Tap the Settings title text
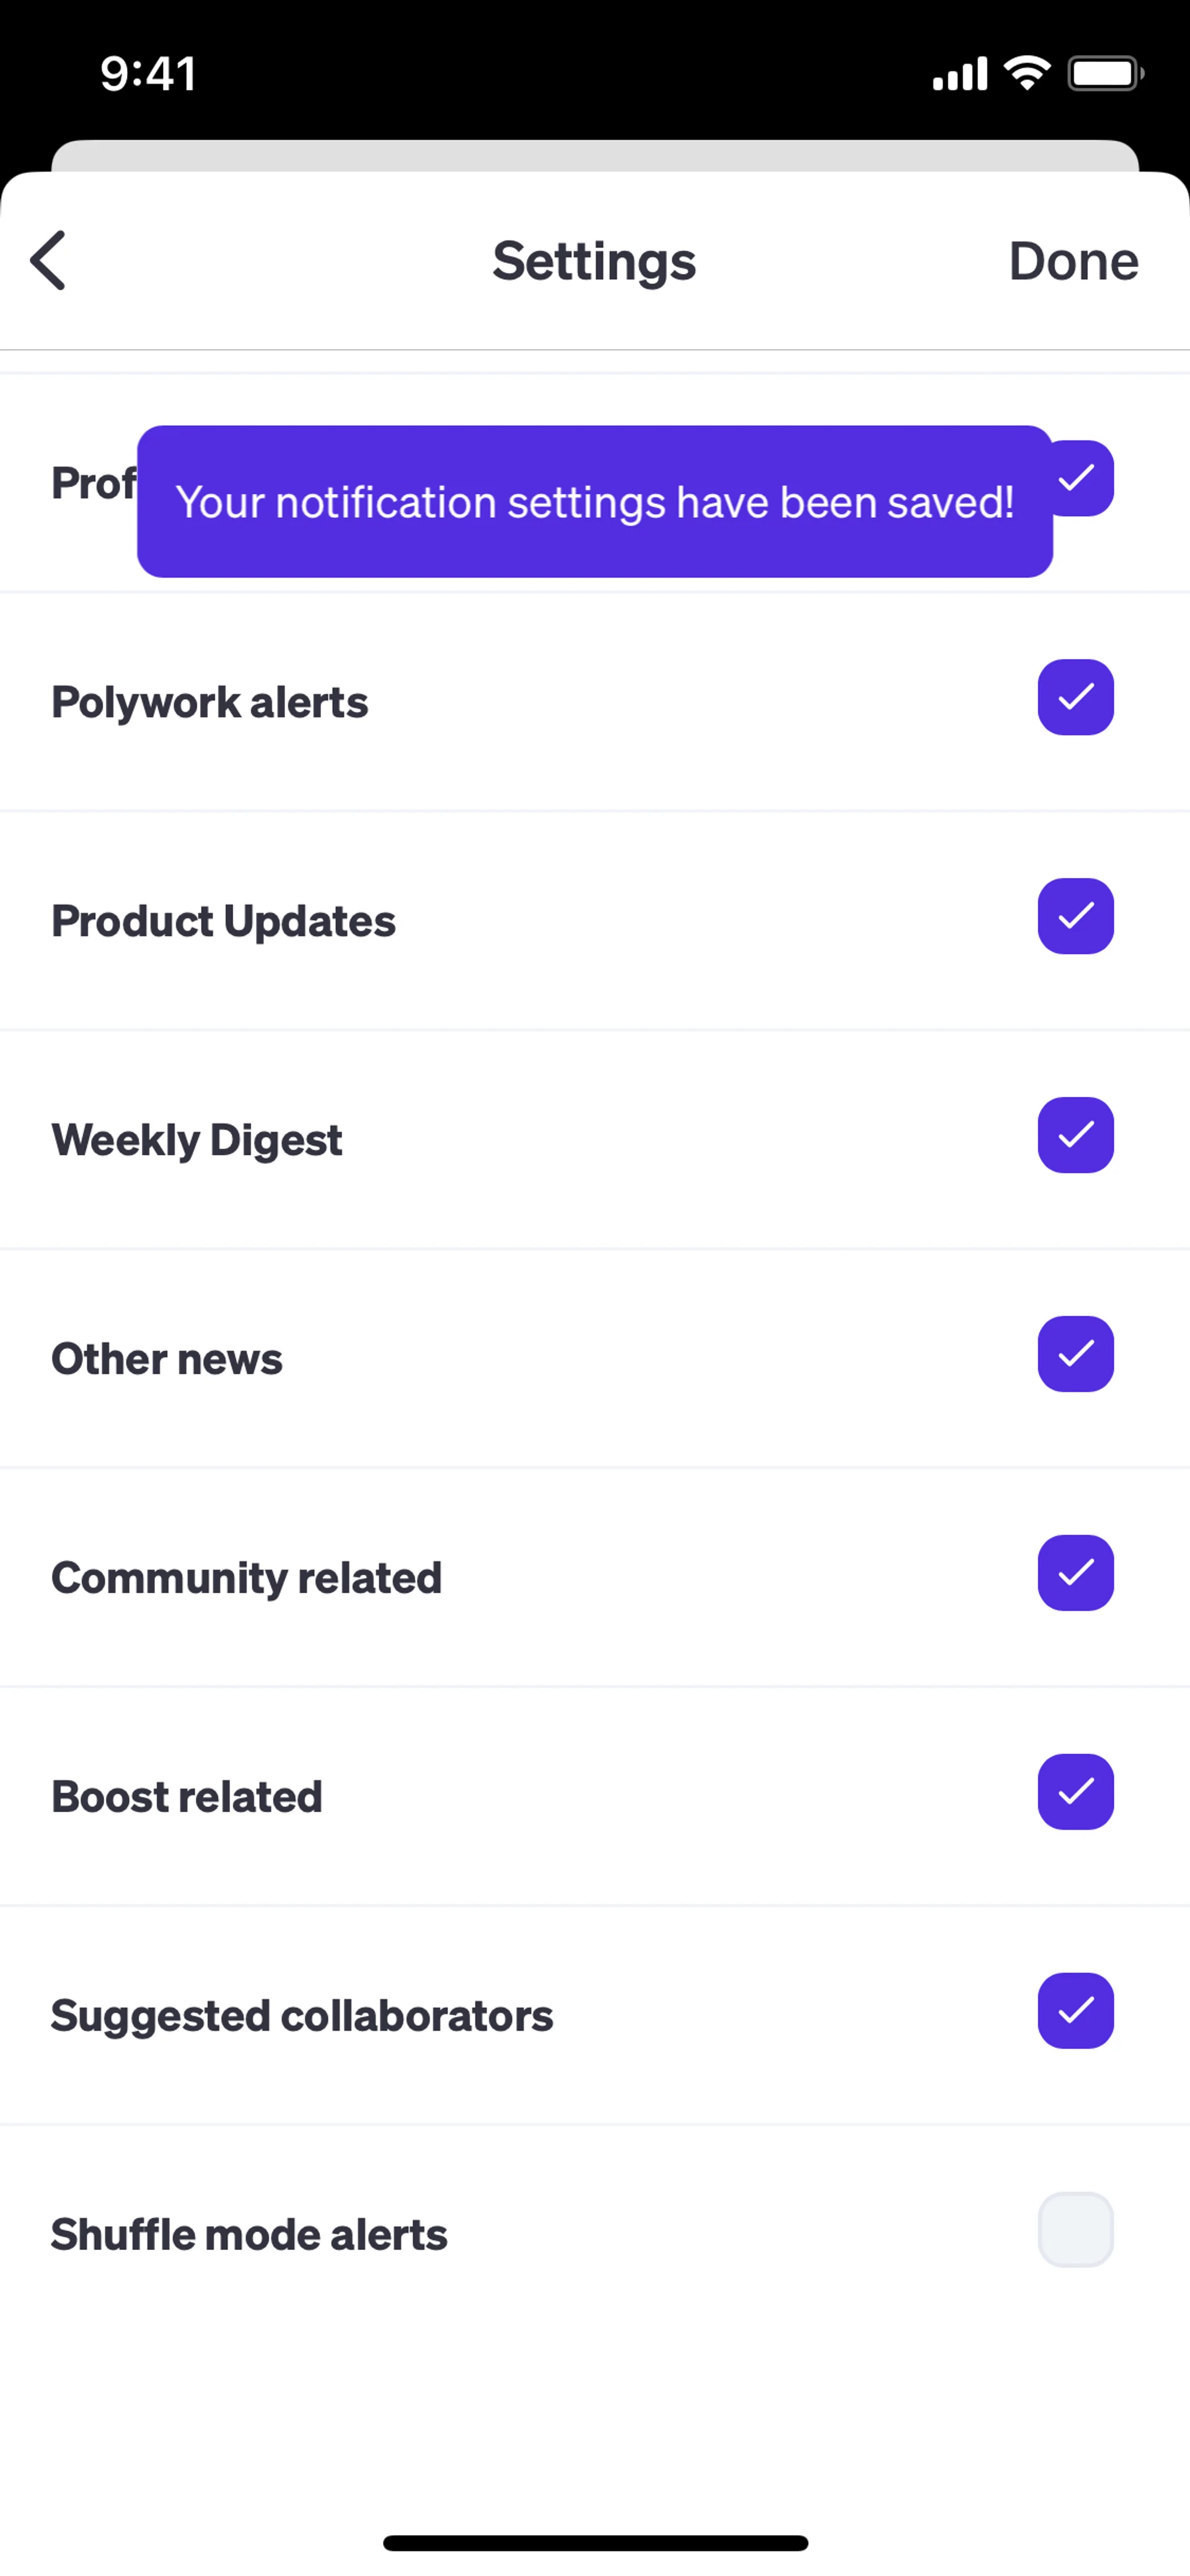Screen dimensions: 1190x2576 tap(594, 261)
